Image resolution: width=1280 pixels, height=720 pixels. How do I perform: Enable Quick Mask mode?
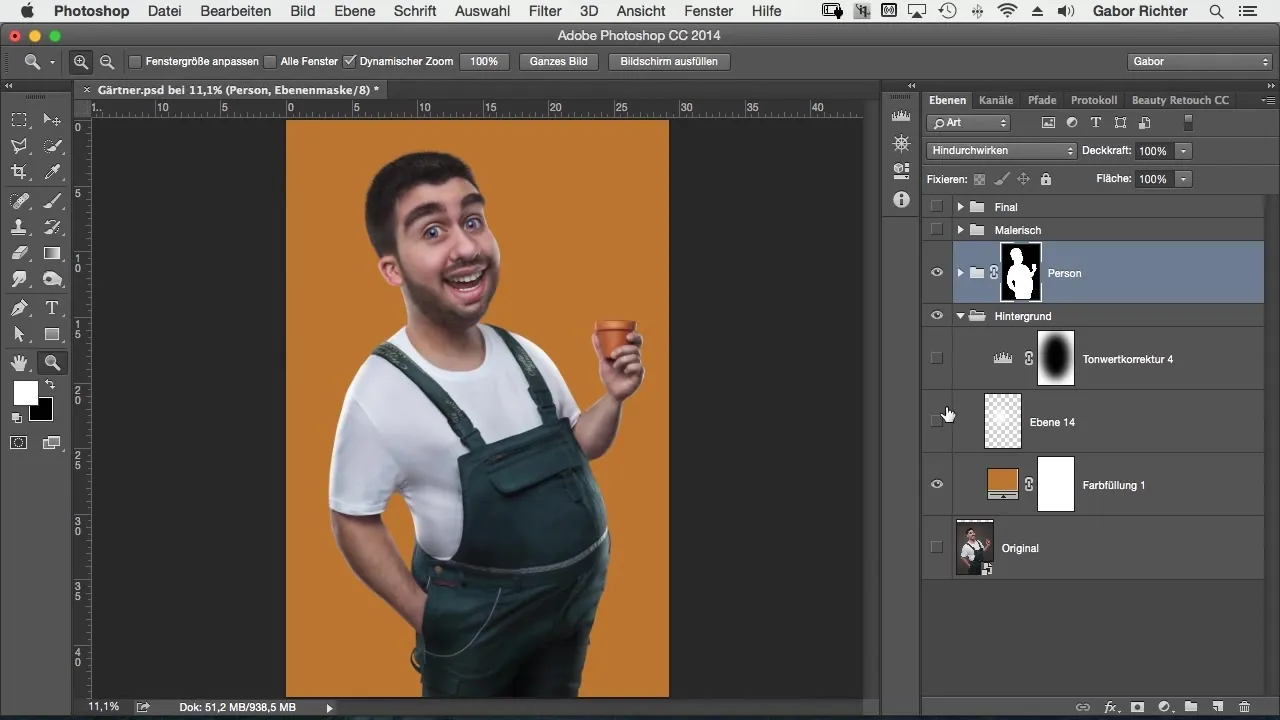pyautogui.click(x=19, y=442)
